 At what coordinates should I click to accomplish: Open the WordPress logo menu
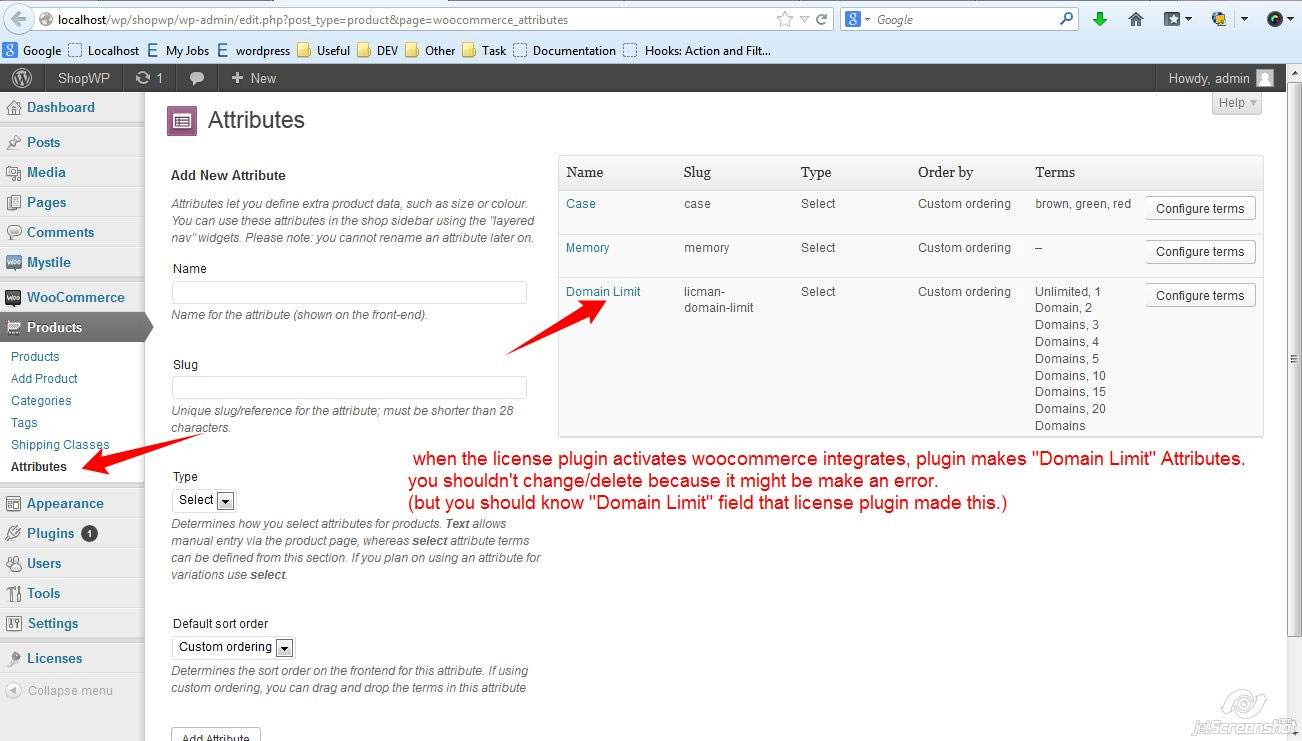coord(22,78)
